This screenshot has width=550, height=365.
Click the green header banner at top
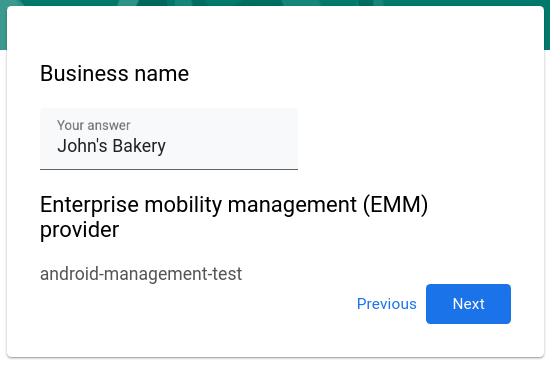click(x=275, y=3)
